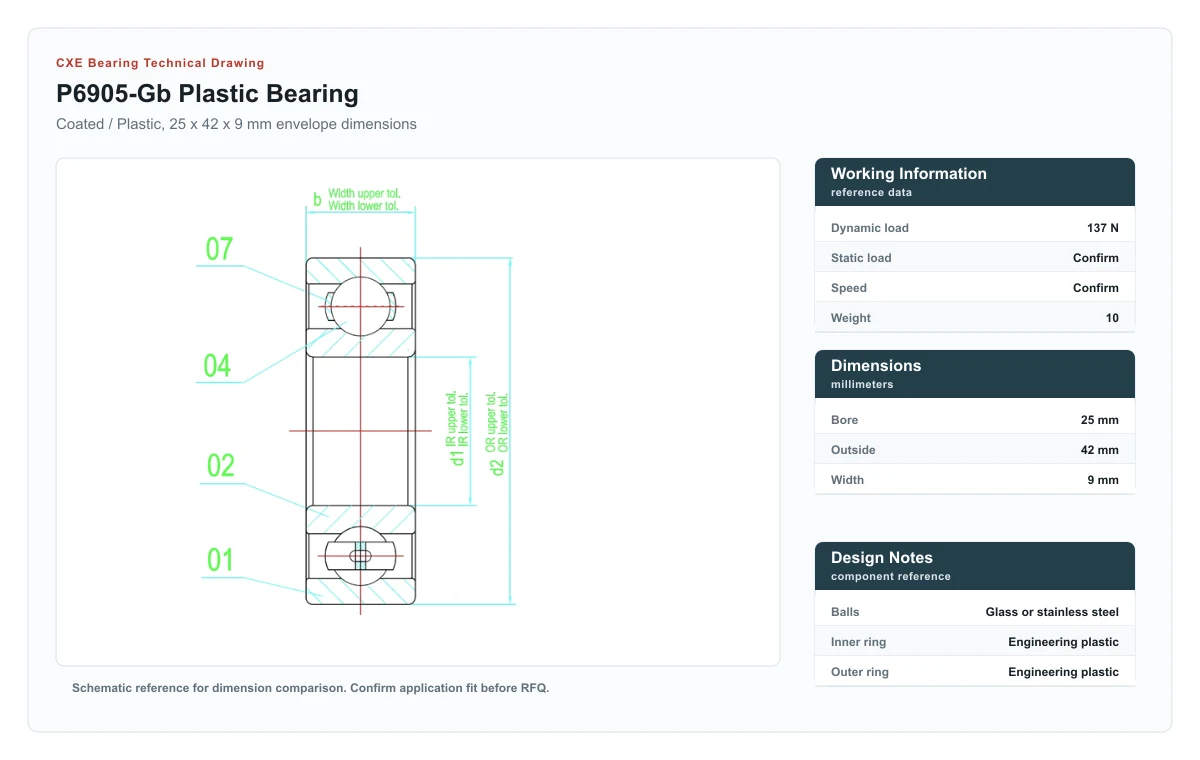Select the Dimensions panel header
The width and height of the screenshot is (1200, 760).
(x=975, y=374)
